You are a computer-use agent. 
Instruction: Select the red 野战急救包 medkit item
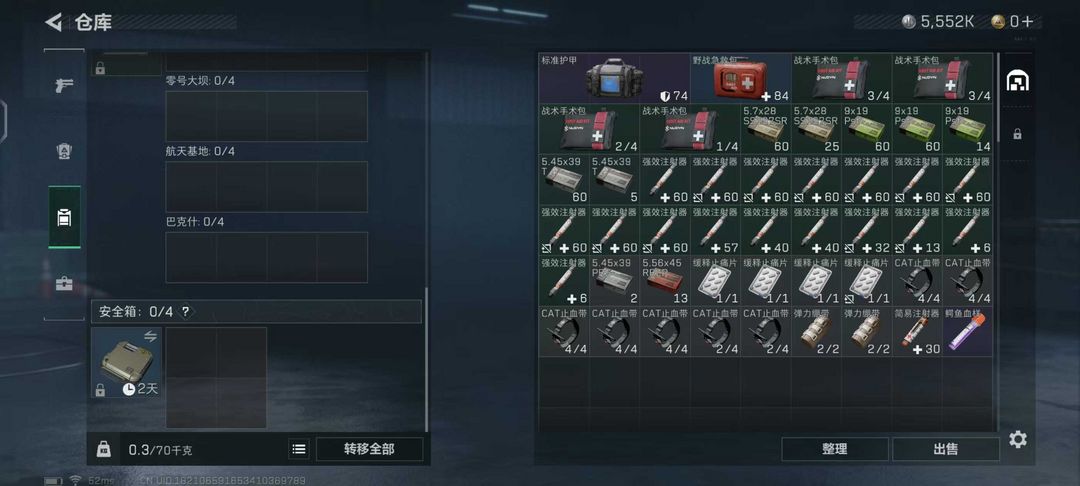[x=740, y=78]
